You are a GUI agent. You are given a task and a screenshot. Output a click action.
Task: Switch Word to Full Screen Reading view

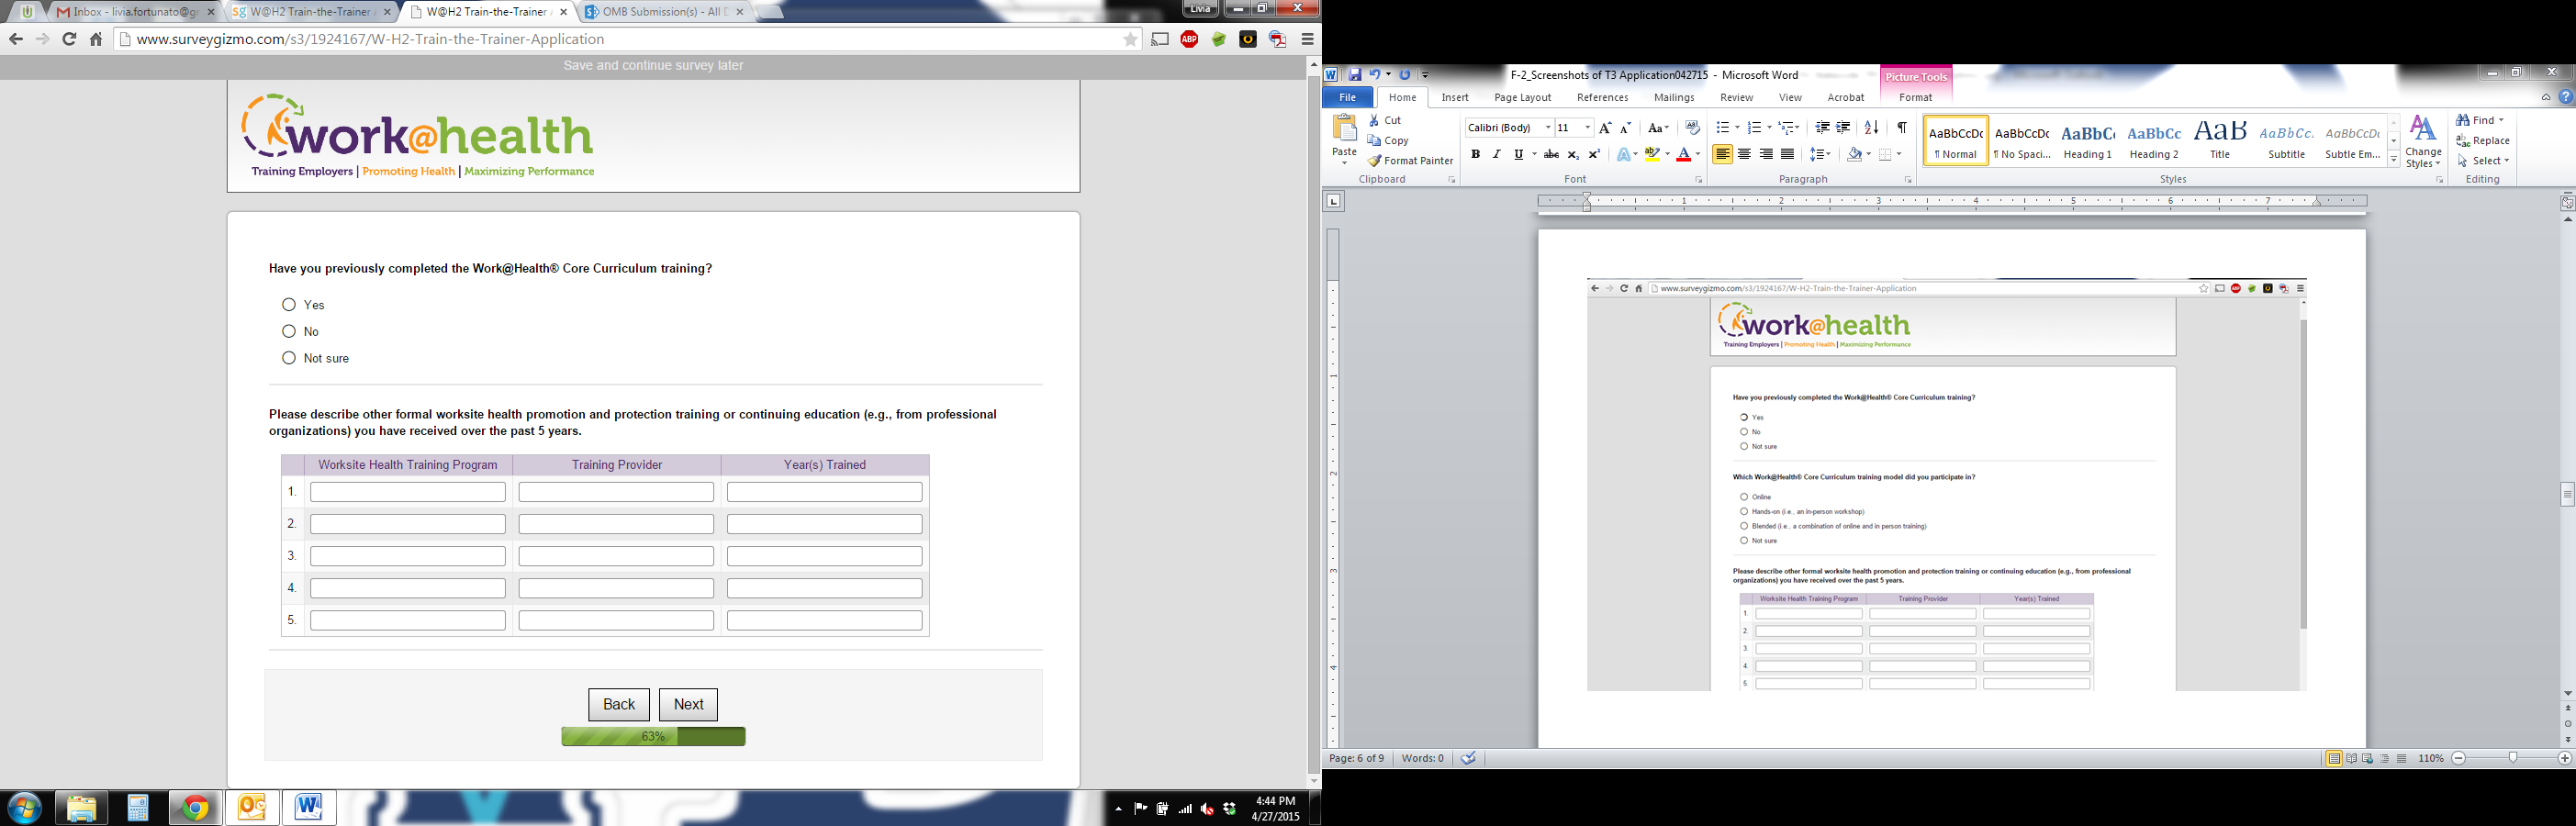2351,759
